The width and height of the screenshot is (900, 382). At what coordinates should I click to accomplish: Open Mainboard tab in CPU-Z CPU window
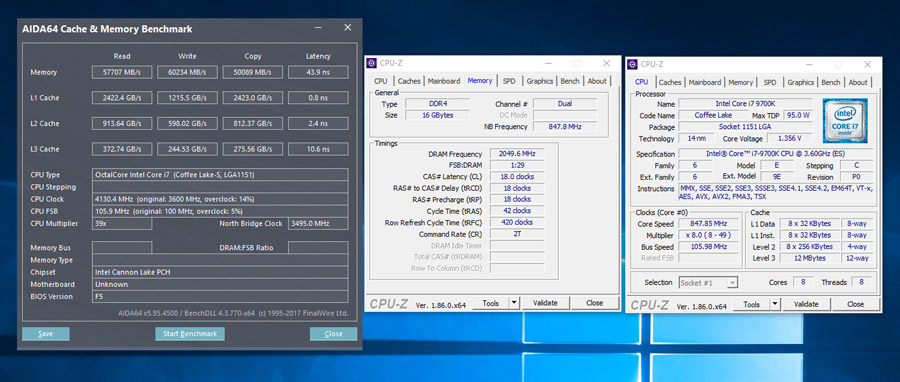[x=705, y=83]
